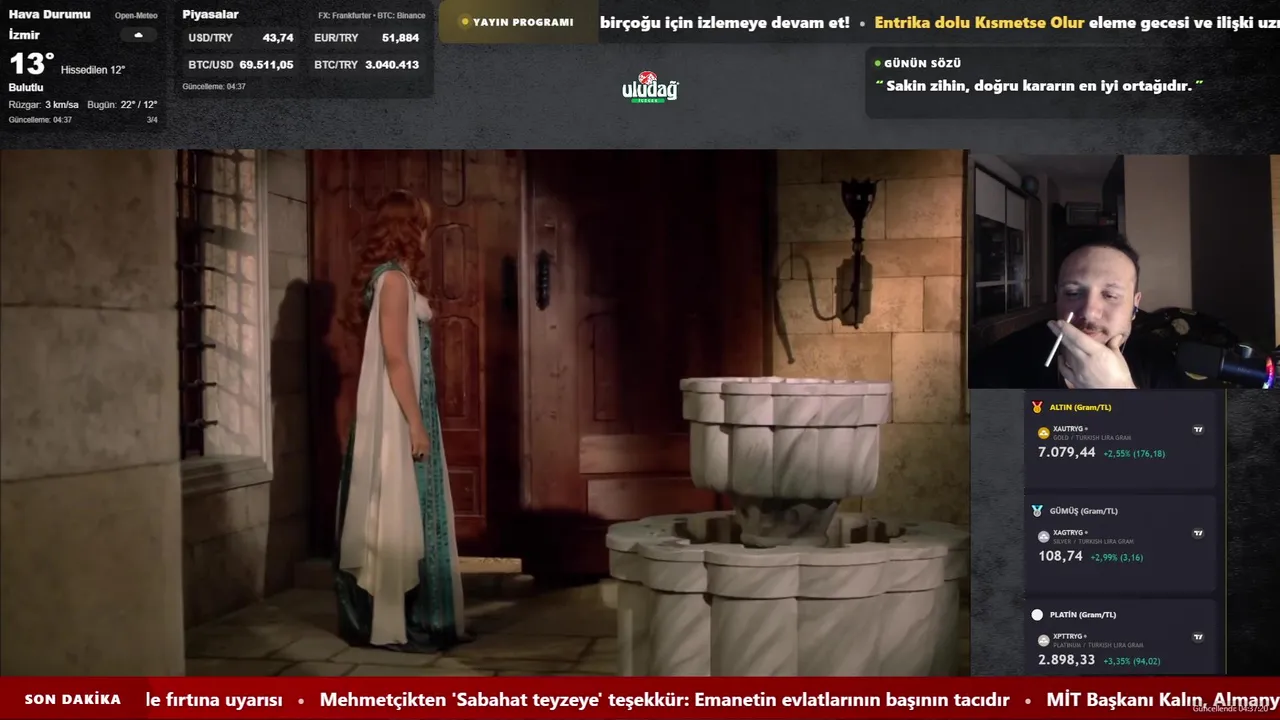Open TradingView logo in the platinum widget
This screenshot has width=1280, height=720.
point(1198,637)
